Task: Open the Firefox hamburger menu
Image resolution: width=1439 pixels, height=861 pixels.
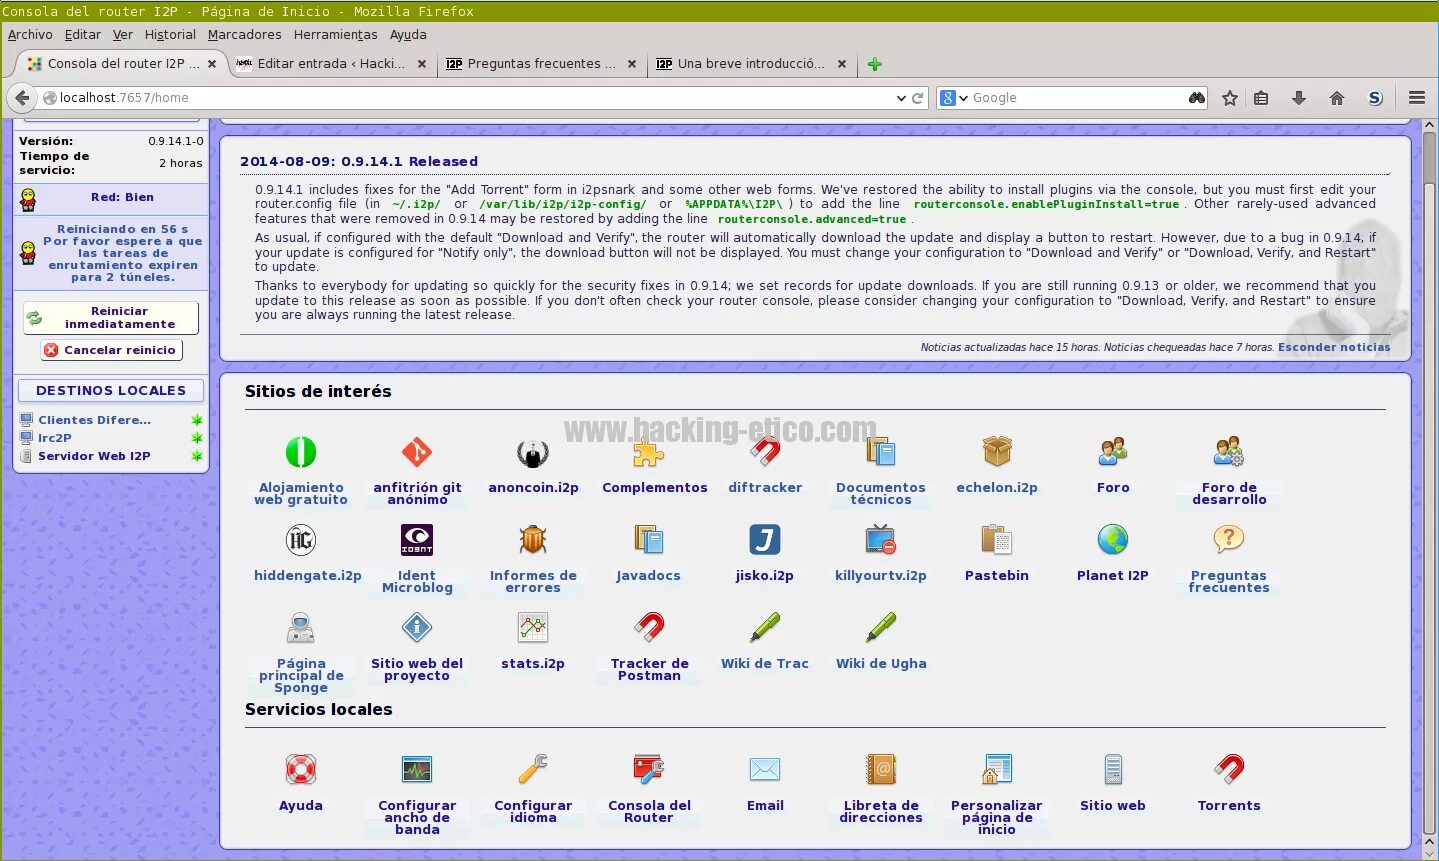Action: 1417,98
